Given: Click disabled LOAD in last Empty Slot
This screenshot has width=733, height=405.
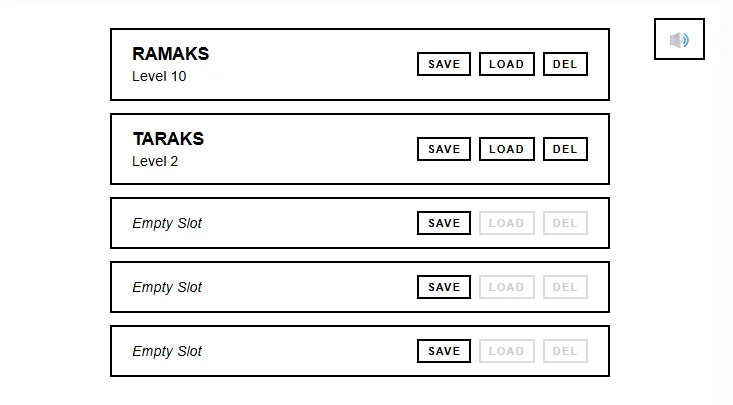Looking at the screenshot, I should 506,351.
